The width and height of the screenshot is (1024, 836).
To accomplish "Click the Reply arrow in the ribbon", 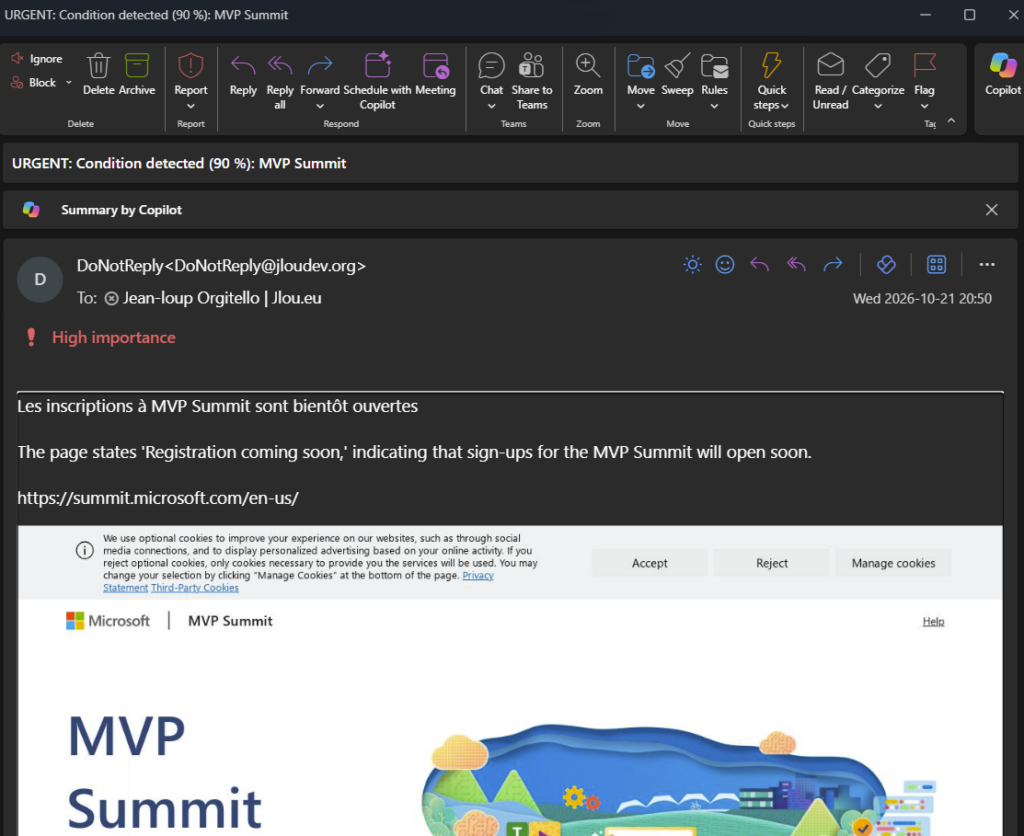I will [243, 66].
